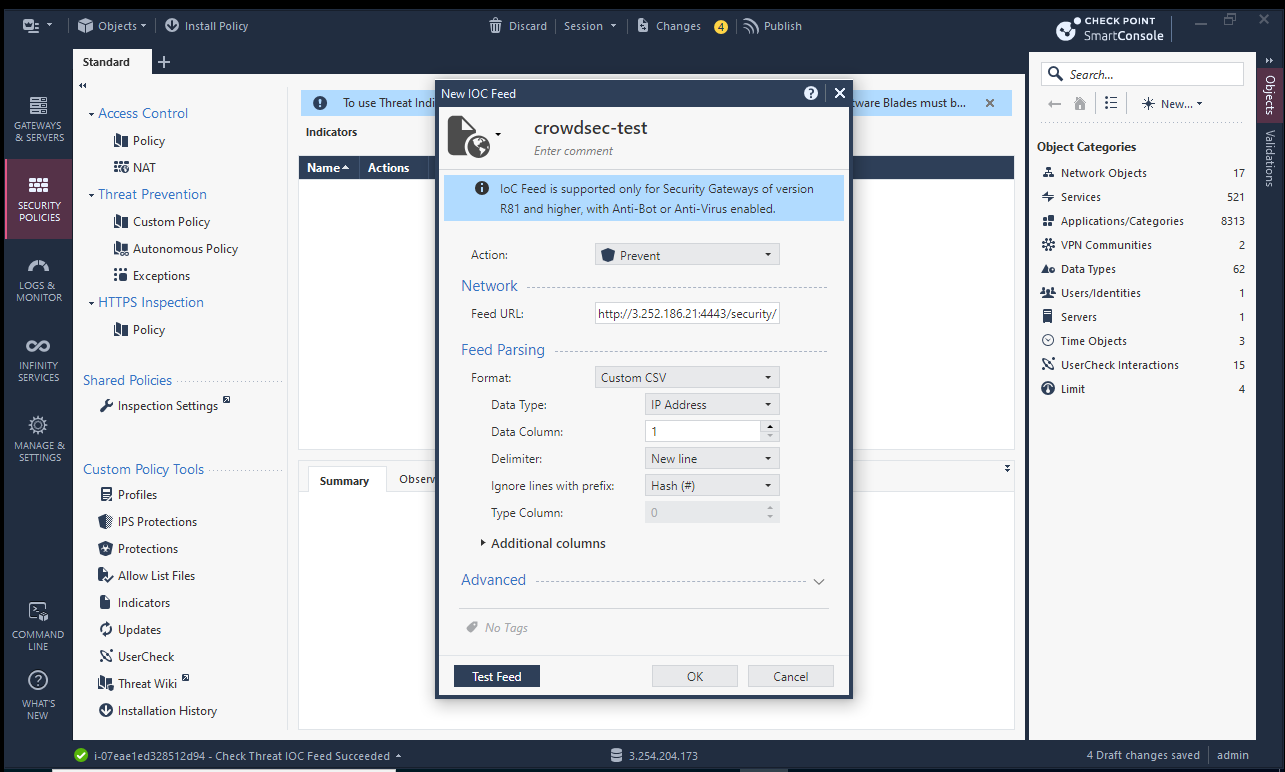
Task: Switch to the Summary tab
Action: pos(344,481)
